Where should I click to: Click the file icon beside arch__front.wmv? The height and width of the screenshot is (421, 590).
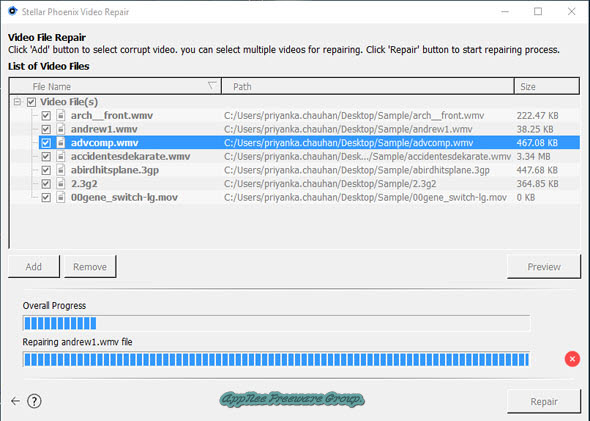click(x=61, y=116)
